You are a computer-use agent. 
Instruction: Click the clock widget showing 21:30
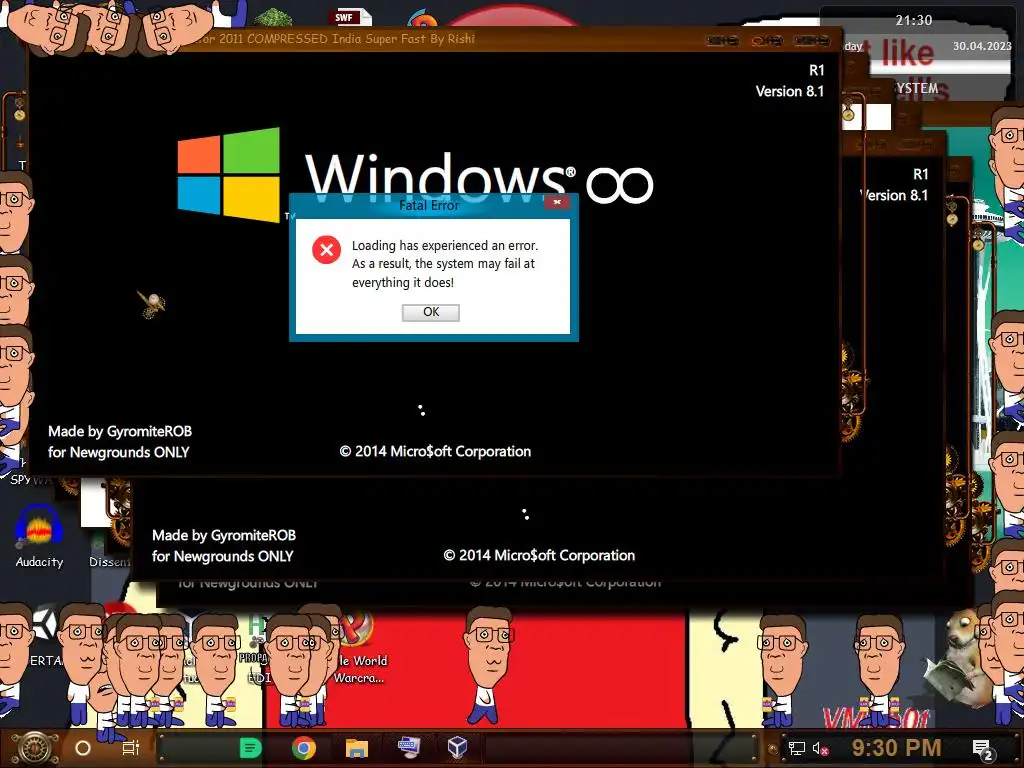[914, 21]
